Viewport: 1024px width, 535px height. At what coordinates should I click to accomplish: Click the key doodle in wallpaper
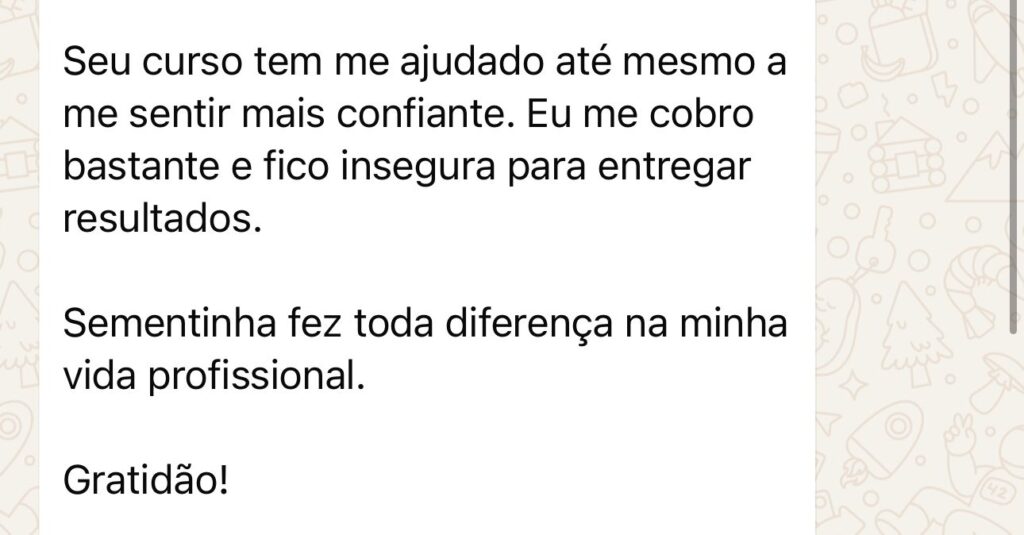point(876,240)
